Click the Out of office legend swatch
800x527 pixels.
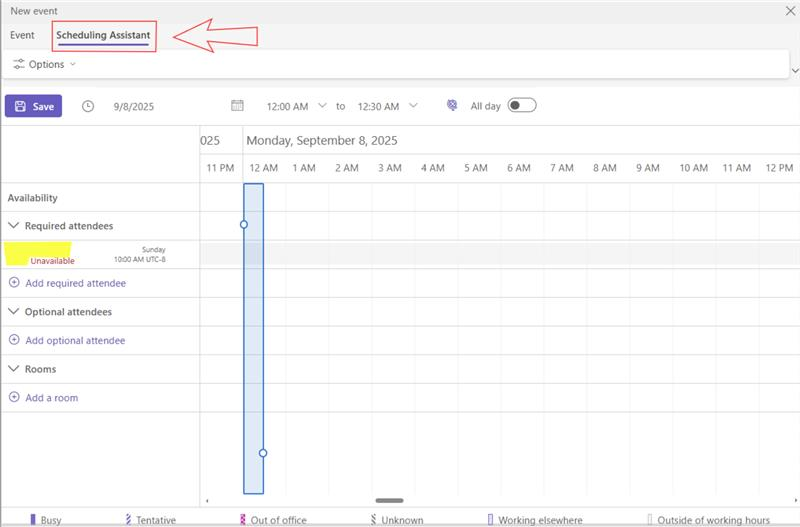(243, 519)
